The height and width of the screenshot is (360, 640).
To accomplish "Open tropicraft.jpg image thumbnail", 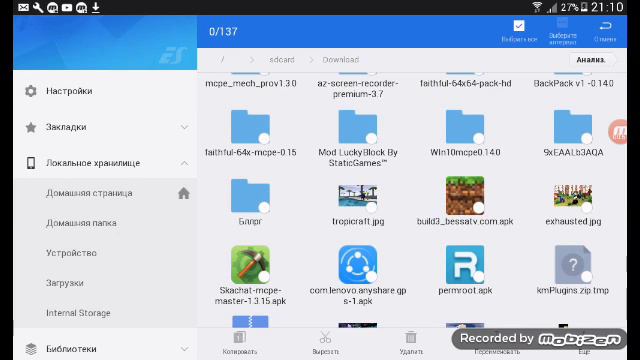I will coord(358,196).
